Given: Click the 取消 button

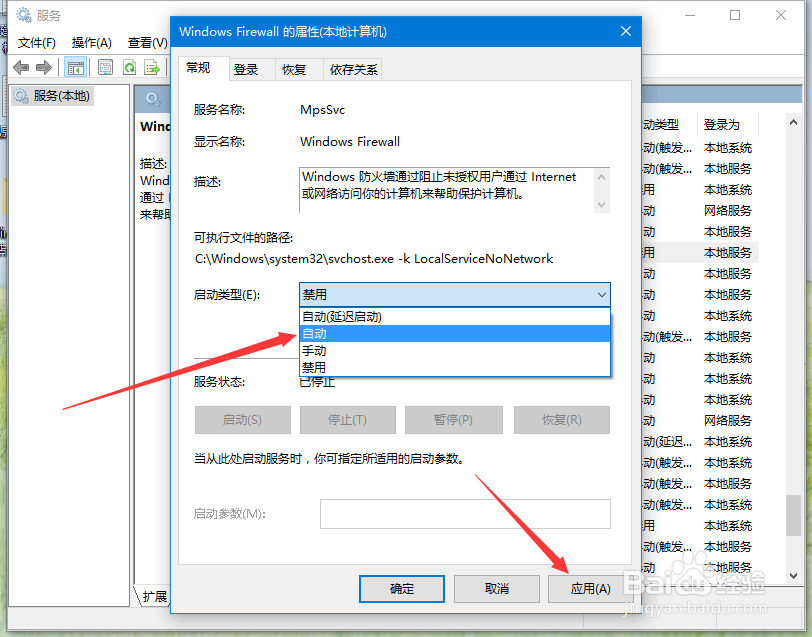Looking at the screenshot, I should [497, 589].
